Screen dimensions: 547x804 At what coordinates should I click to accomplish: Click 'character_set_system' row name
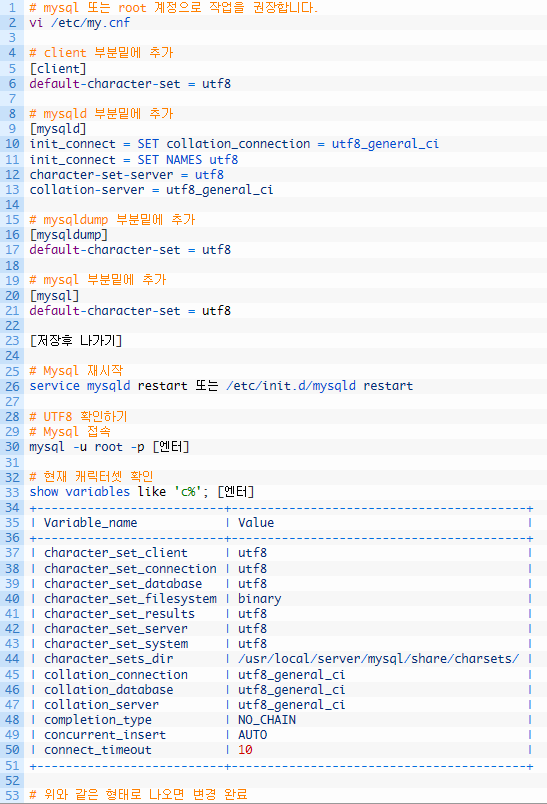pyautogui.click(x=116, y=644)
